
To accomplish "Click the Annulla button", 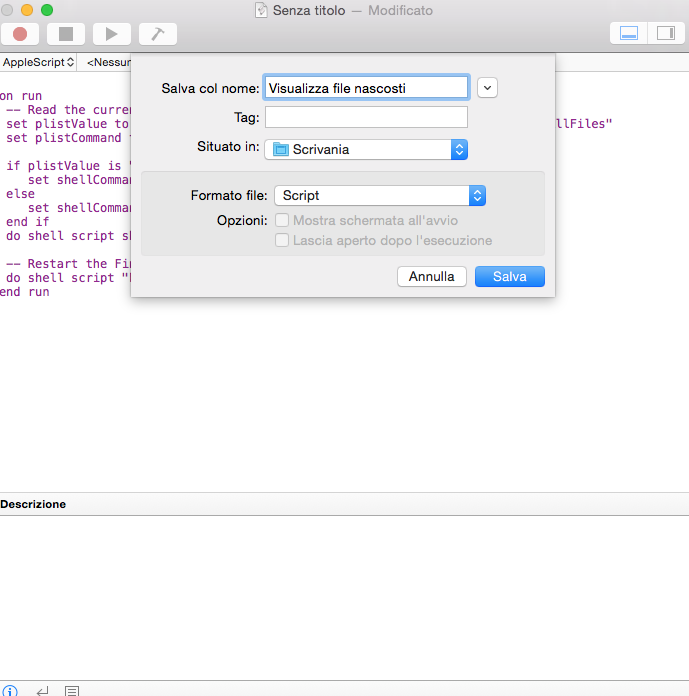I will pos(432,277).
